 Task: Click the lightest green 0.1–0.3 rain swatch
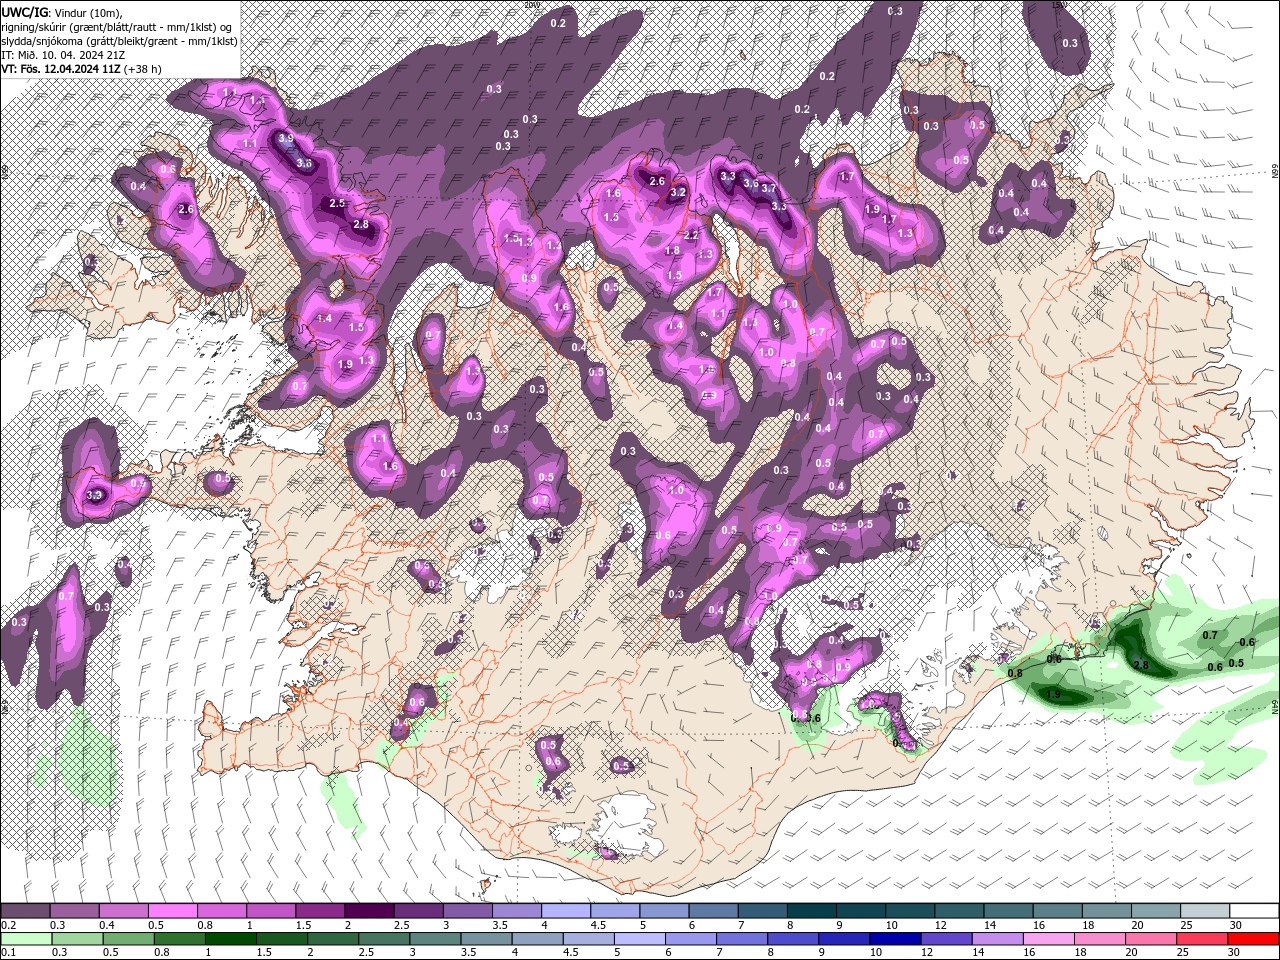(x=26, y=939)
